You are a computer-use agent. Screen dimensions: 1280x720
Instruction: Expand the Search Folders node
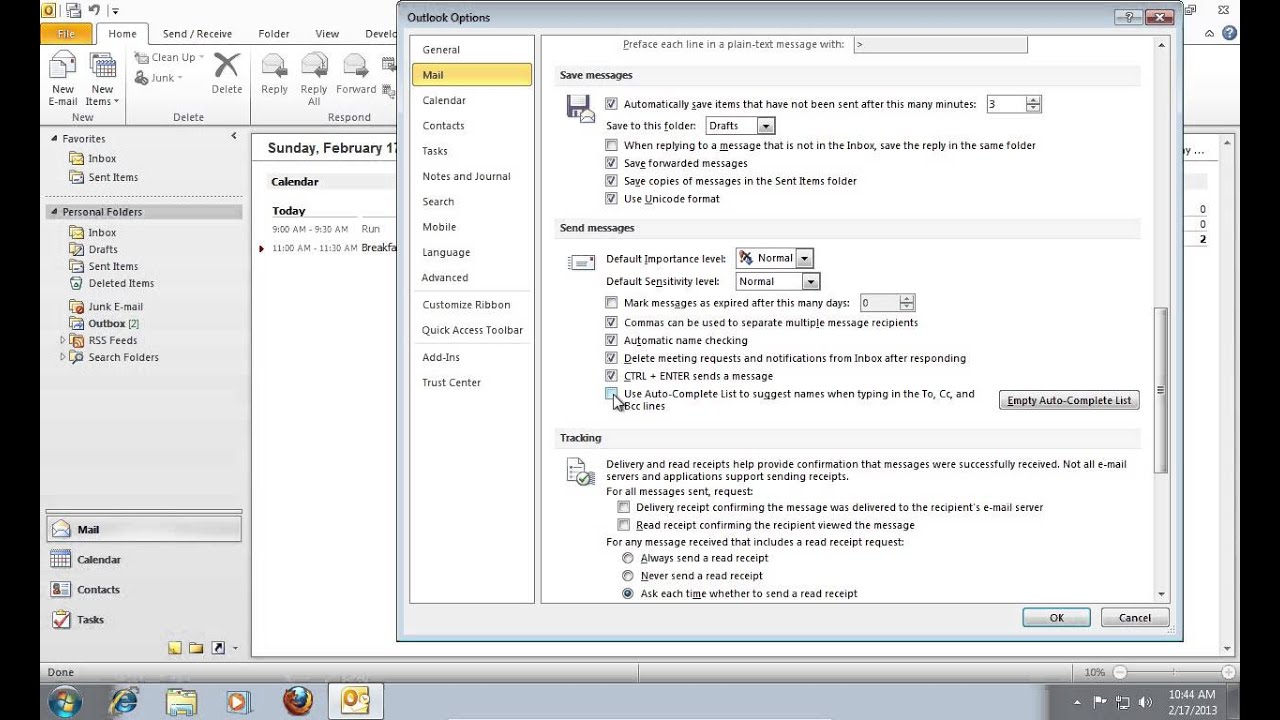pos(63,357)
